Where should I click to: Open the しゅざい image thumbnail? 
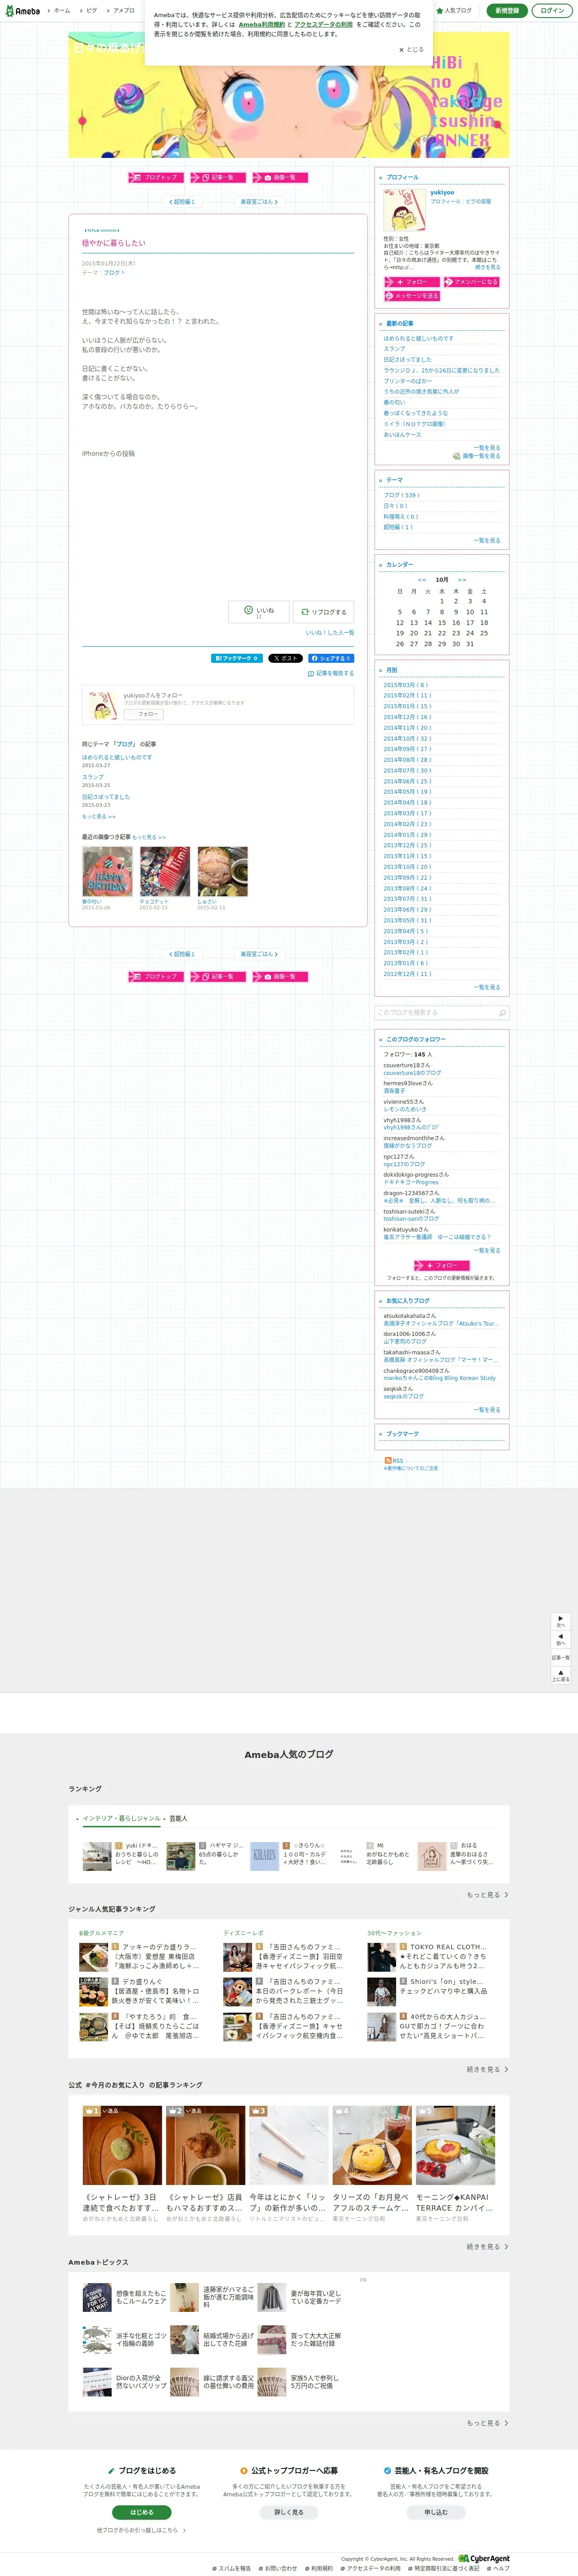click(222, 872)
